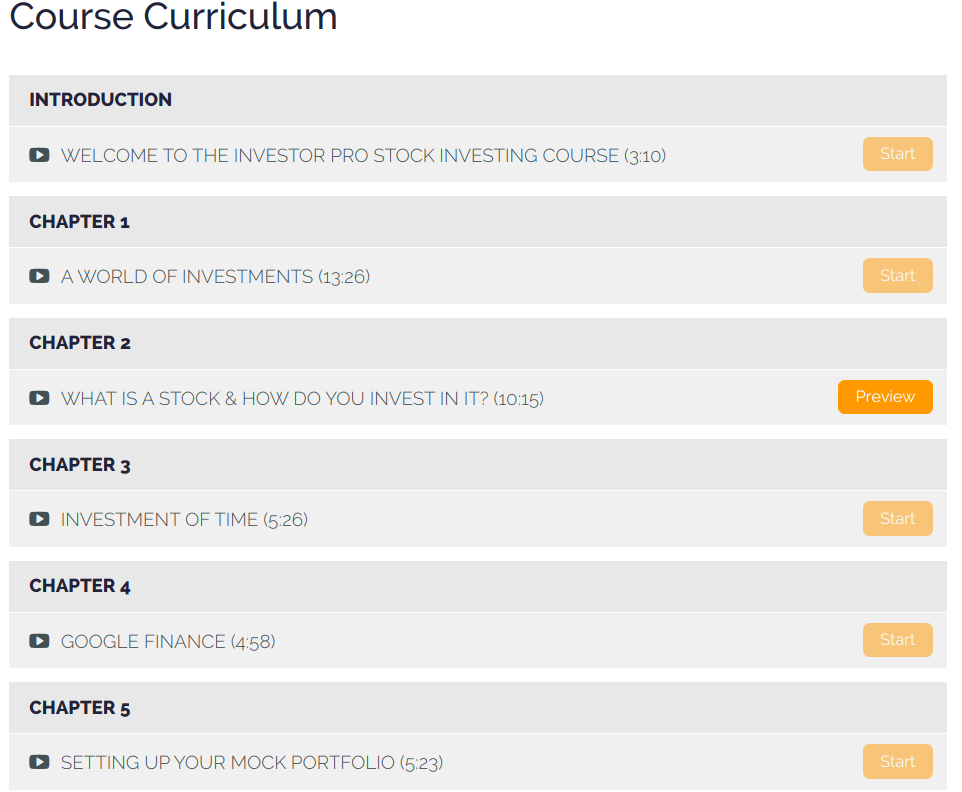
Task: Select the Introduction section header
Action: 100,100
